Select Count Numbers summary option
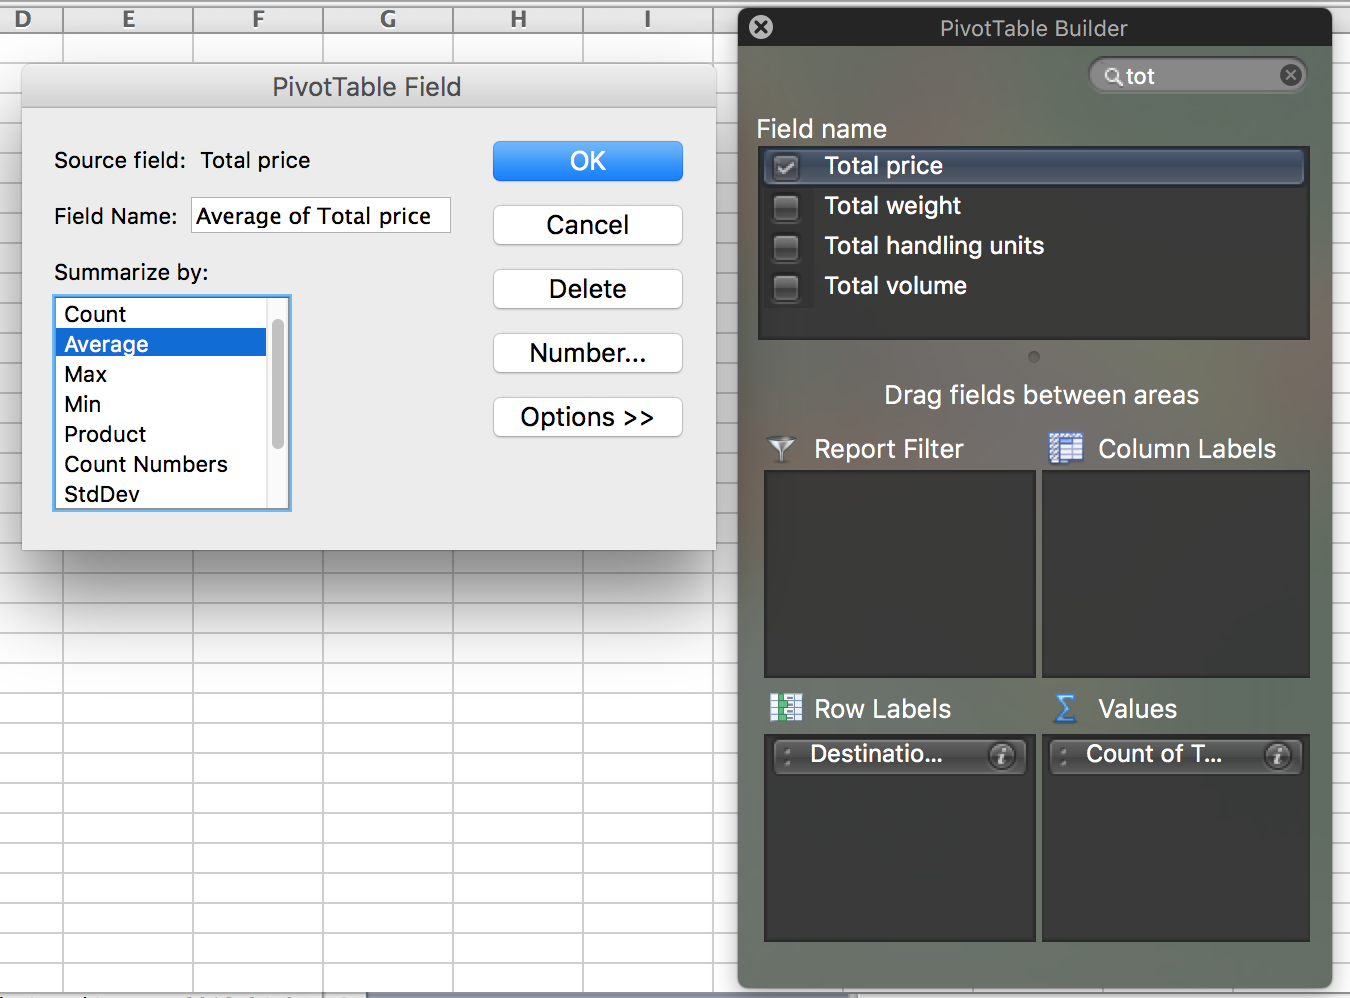This screenshot has width=1350, height=998. point(161,464)
